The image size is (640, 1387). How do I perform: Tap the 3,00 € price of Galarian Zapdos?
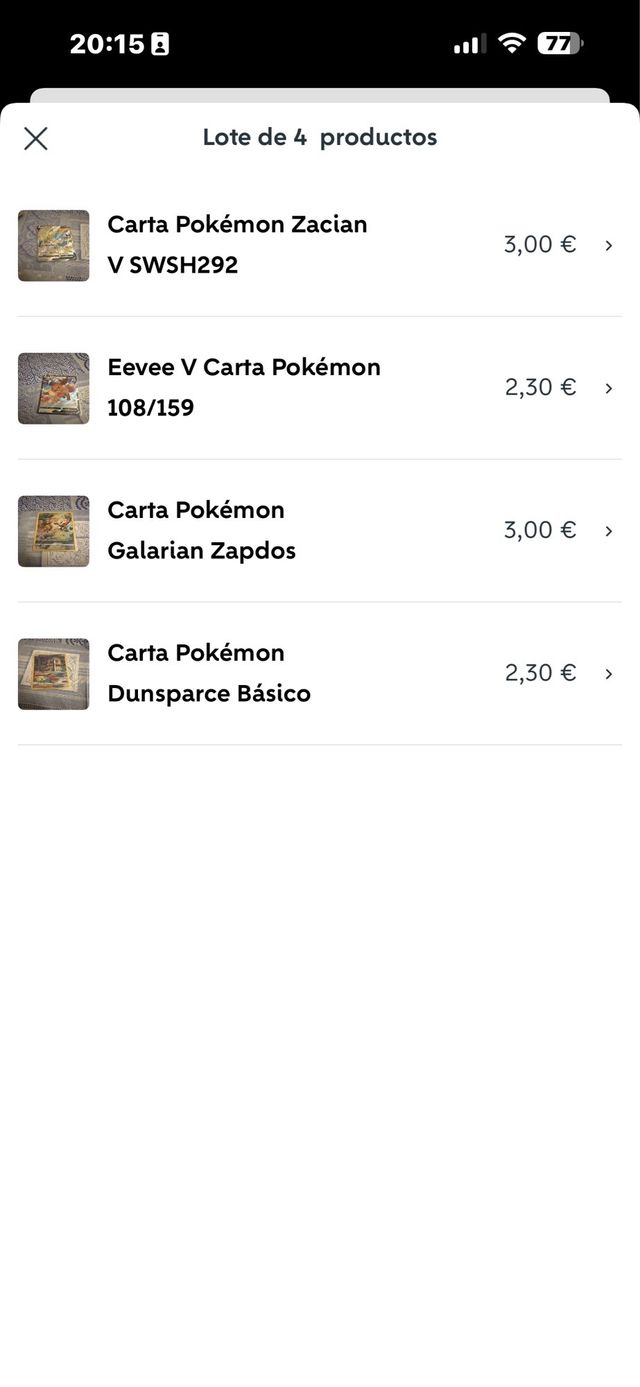click(x=540, y=530)
